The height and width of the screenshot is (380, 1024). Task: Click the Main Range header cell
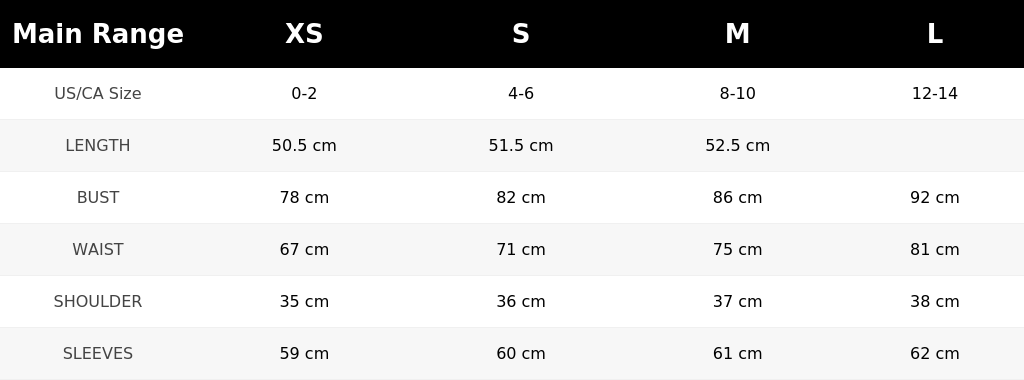[98, 34]
